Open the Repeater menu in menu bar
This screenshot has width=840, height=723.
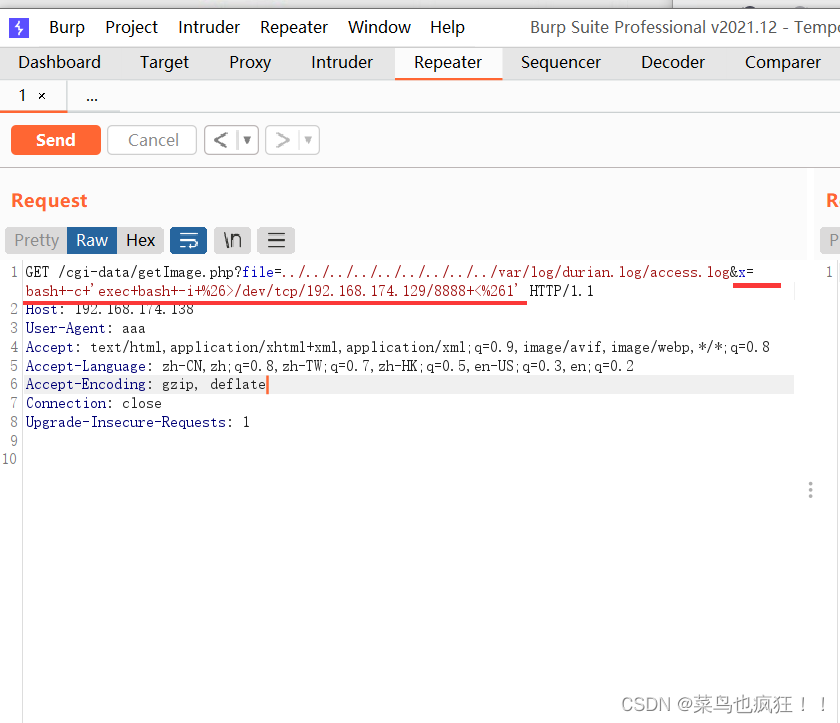294,27
